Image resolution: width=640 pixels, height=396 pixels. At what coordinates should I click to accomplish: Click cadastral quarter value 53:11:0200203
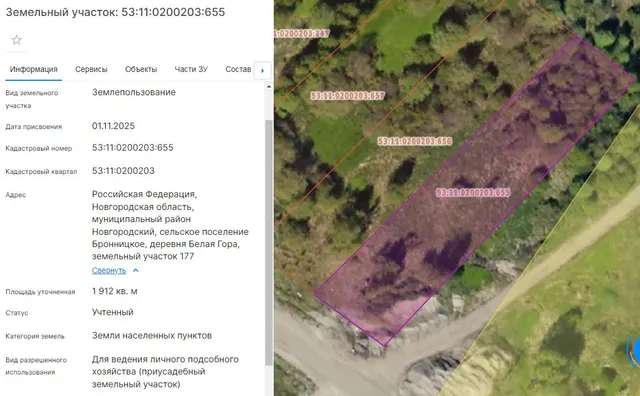coord(123,171)
